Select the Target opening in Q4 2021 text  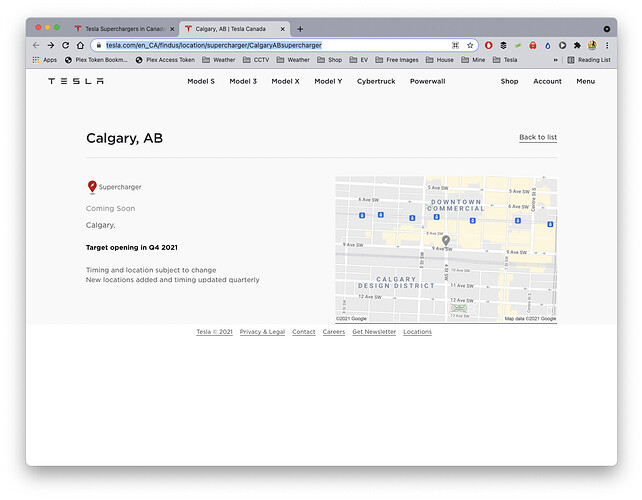pos(132,247)
